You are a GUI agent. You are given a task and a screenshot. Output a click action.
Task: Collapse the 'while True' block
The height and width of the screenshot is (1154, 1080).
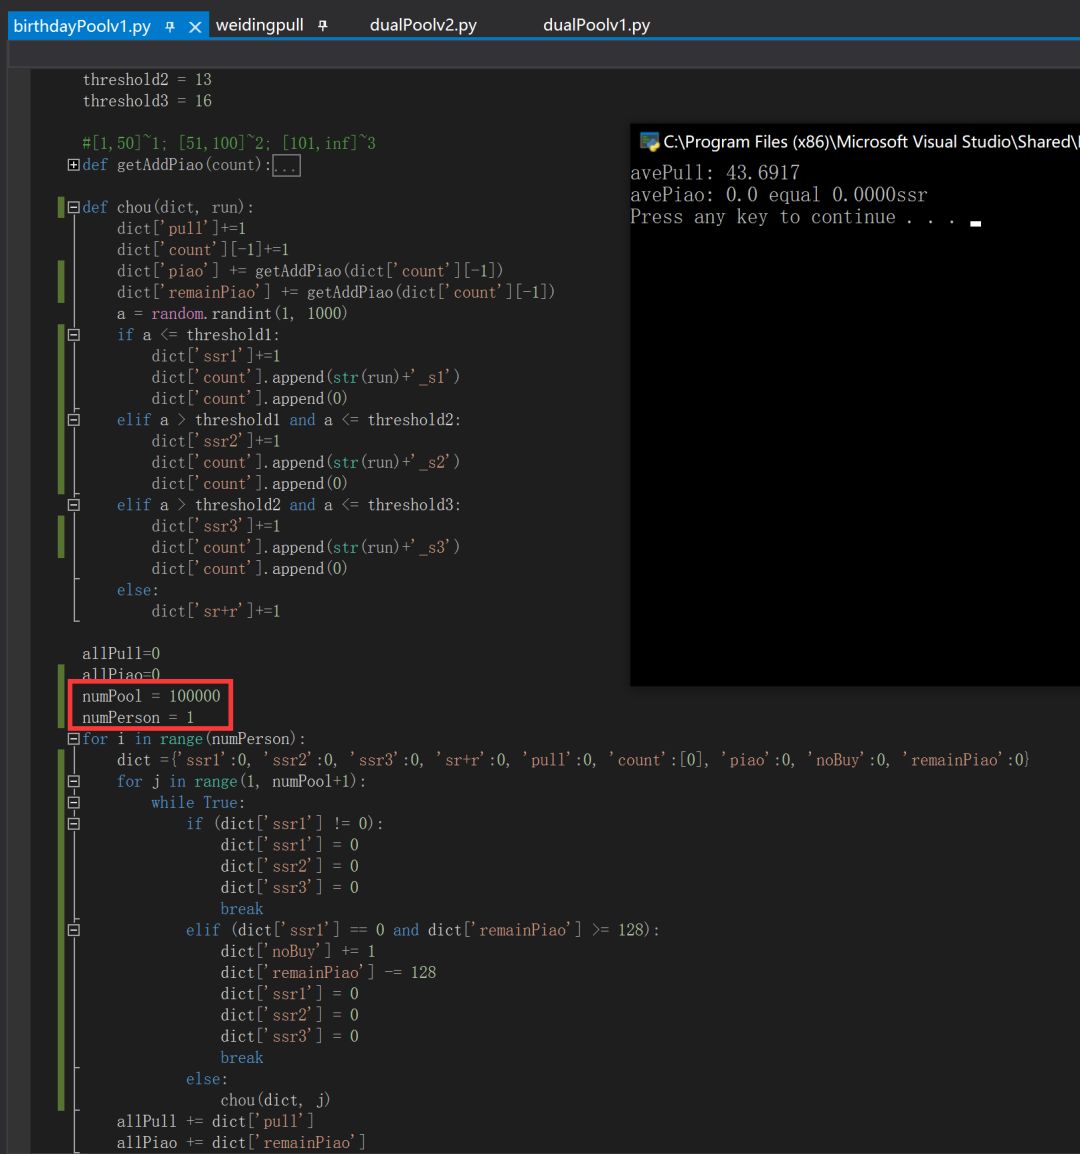pyautogui.click(x=73, y=802)
